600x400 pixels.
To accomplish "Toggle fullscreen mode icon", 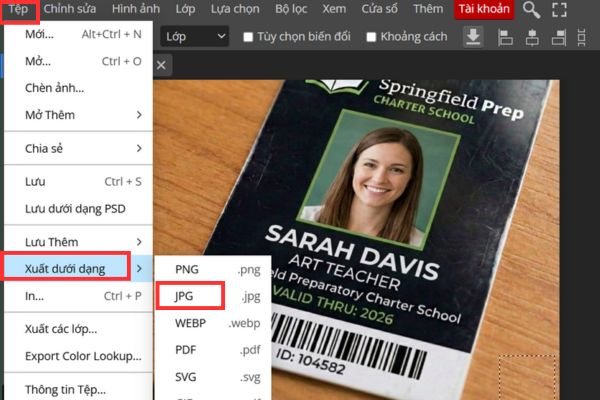I will [559, 10].
